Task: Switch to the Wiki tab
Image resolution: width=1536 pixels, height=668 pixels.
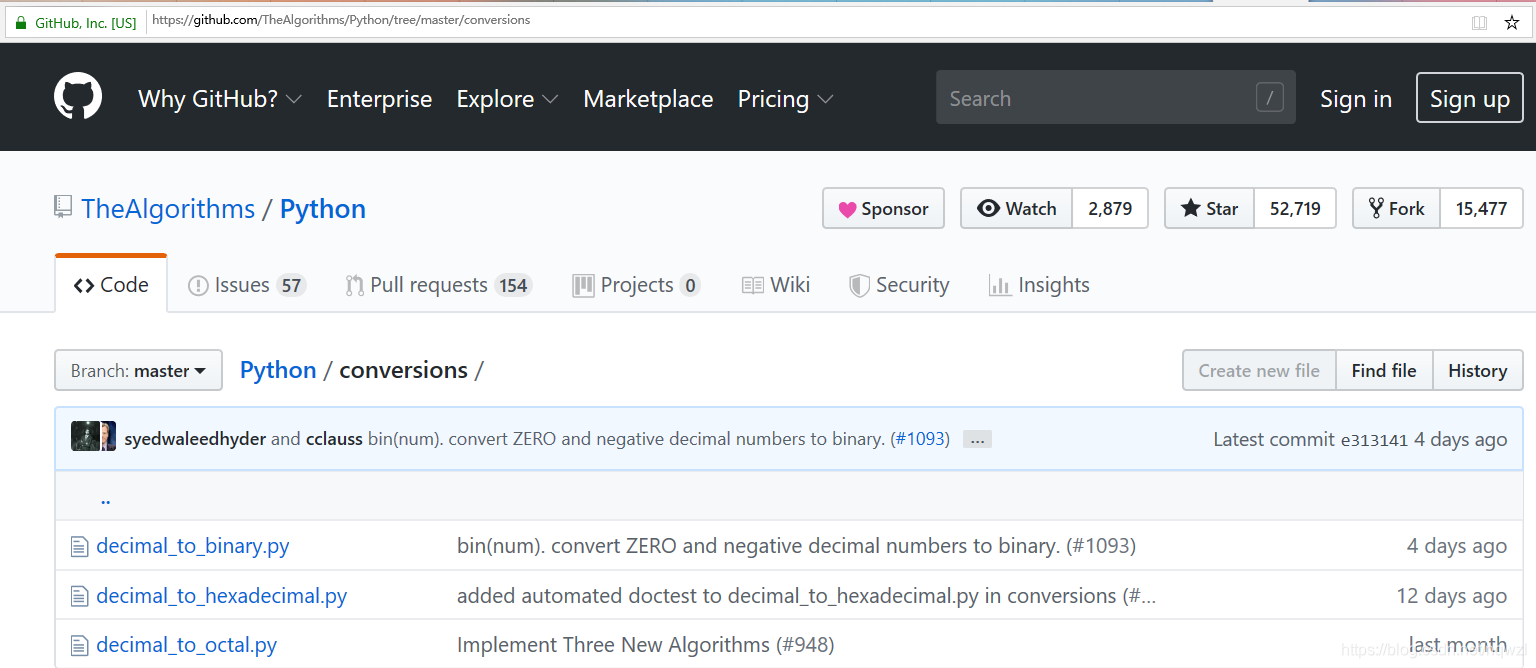Action: 776,285
